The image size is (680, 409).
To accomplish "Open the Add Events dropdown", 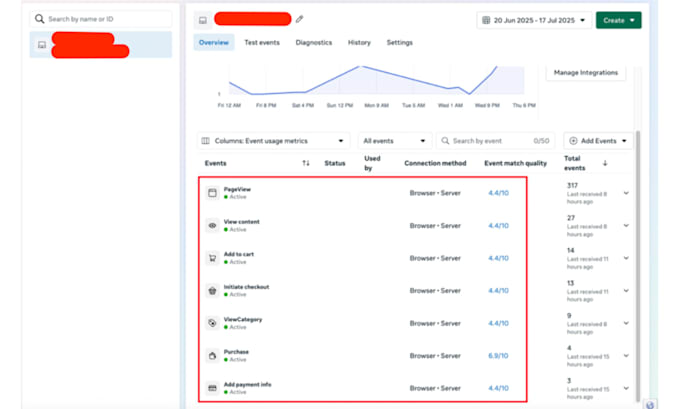I will tap(598, 141).
